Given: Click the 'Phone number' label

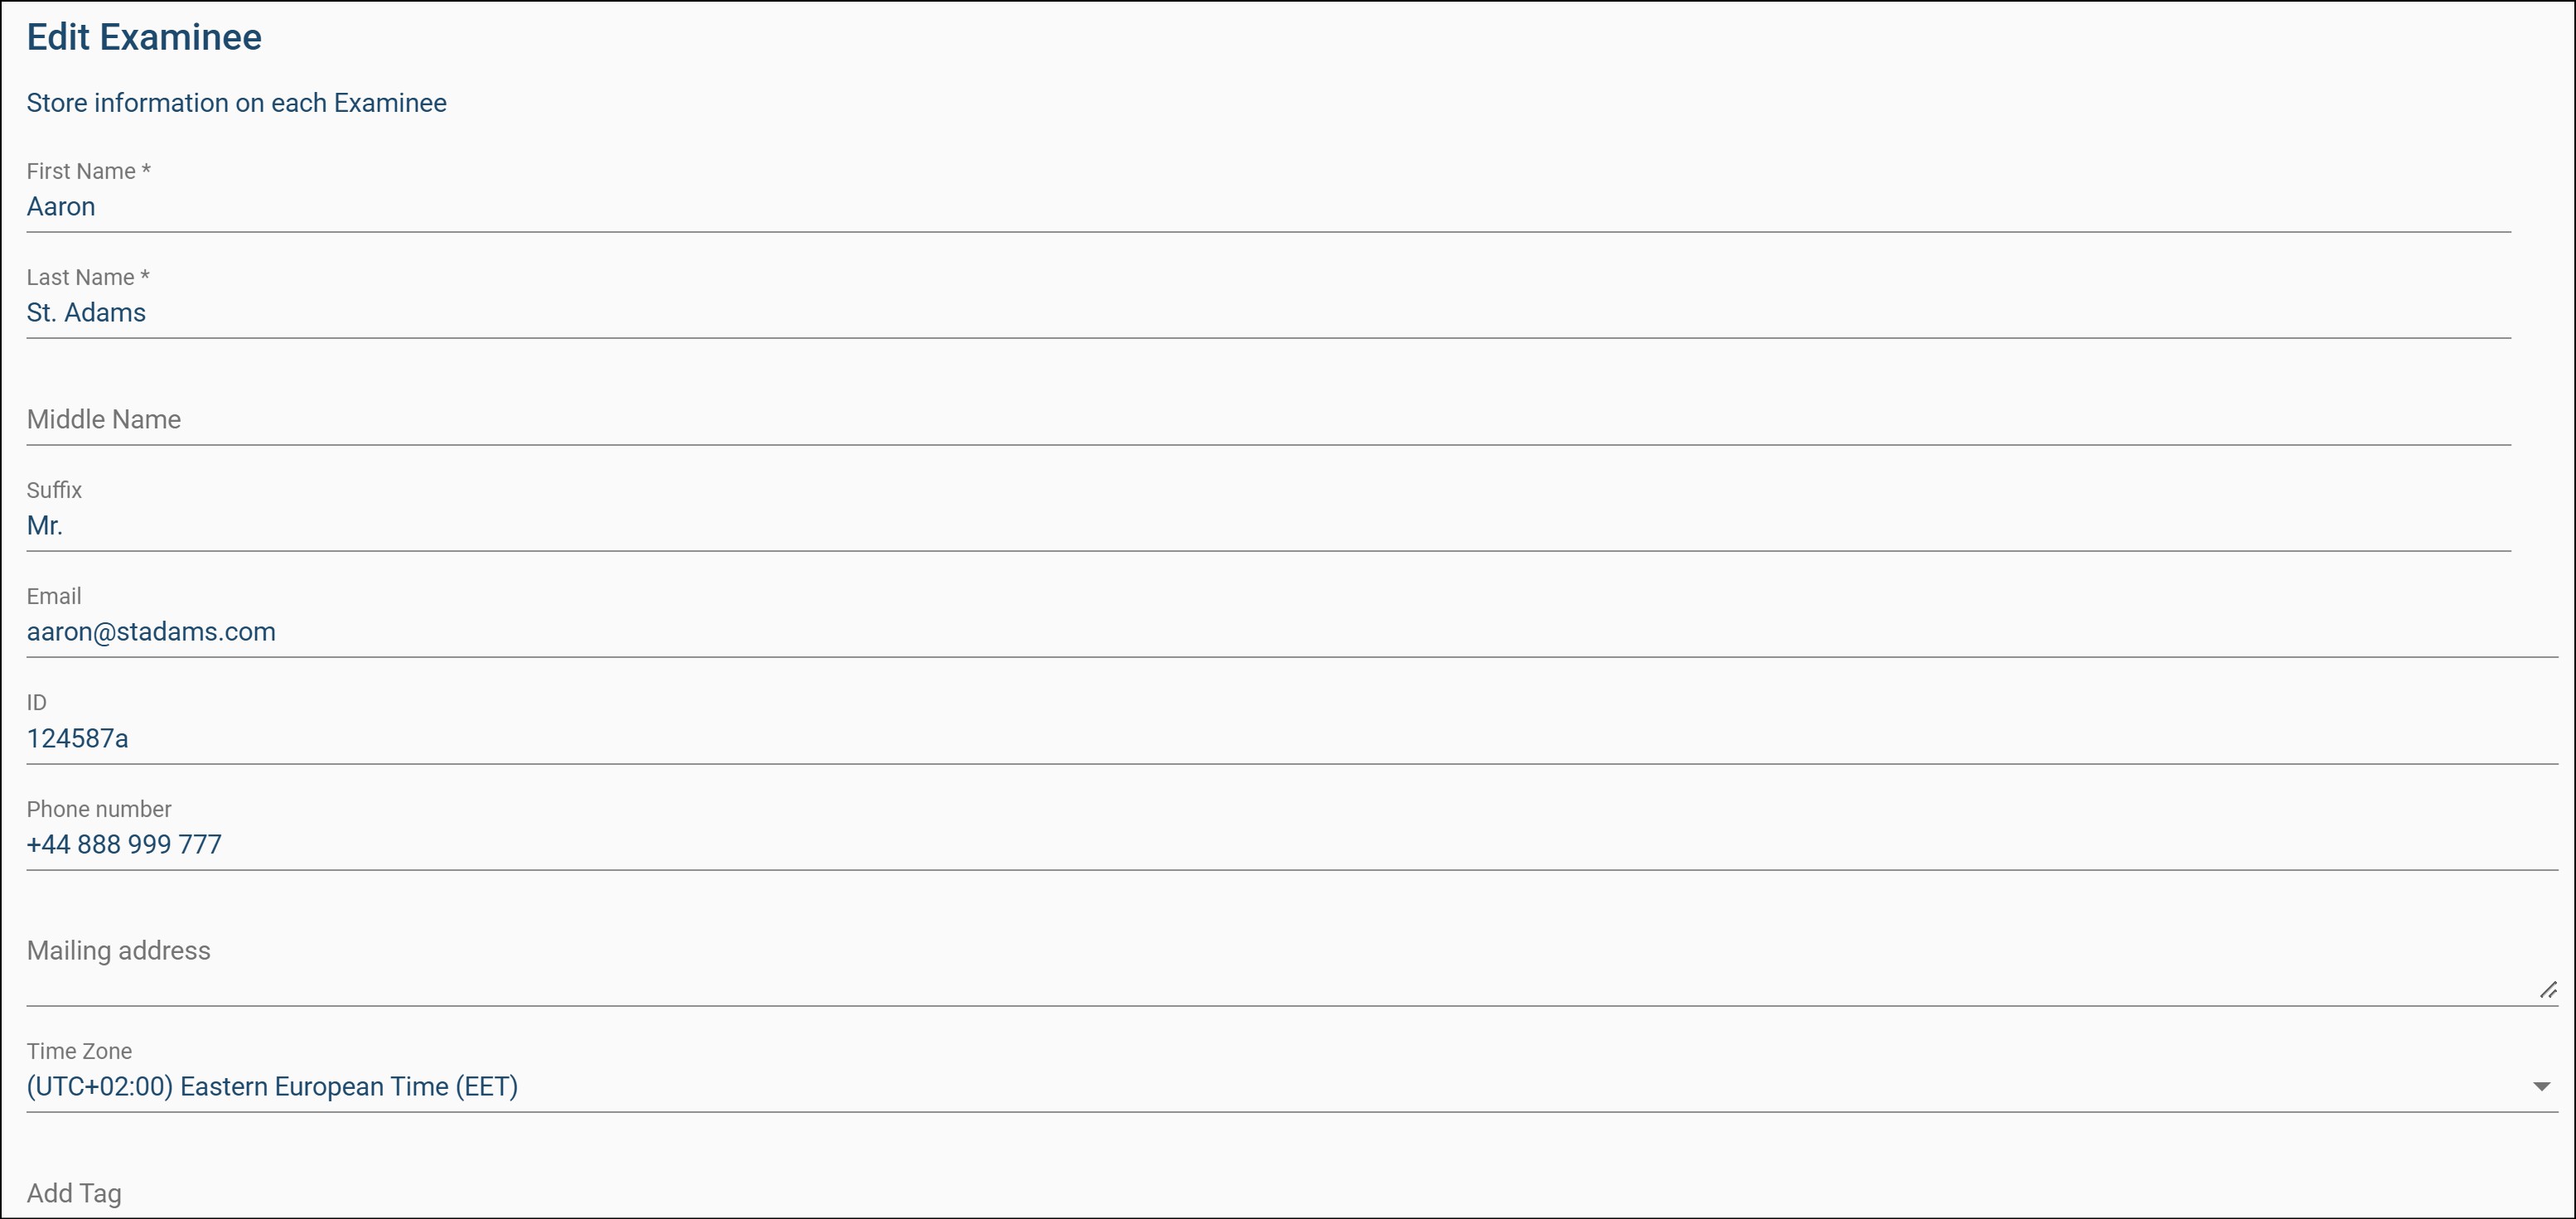Looking at the screenshot, I should point(99,809).
